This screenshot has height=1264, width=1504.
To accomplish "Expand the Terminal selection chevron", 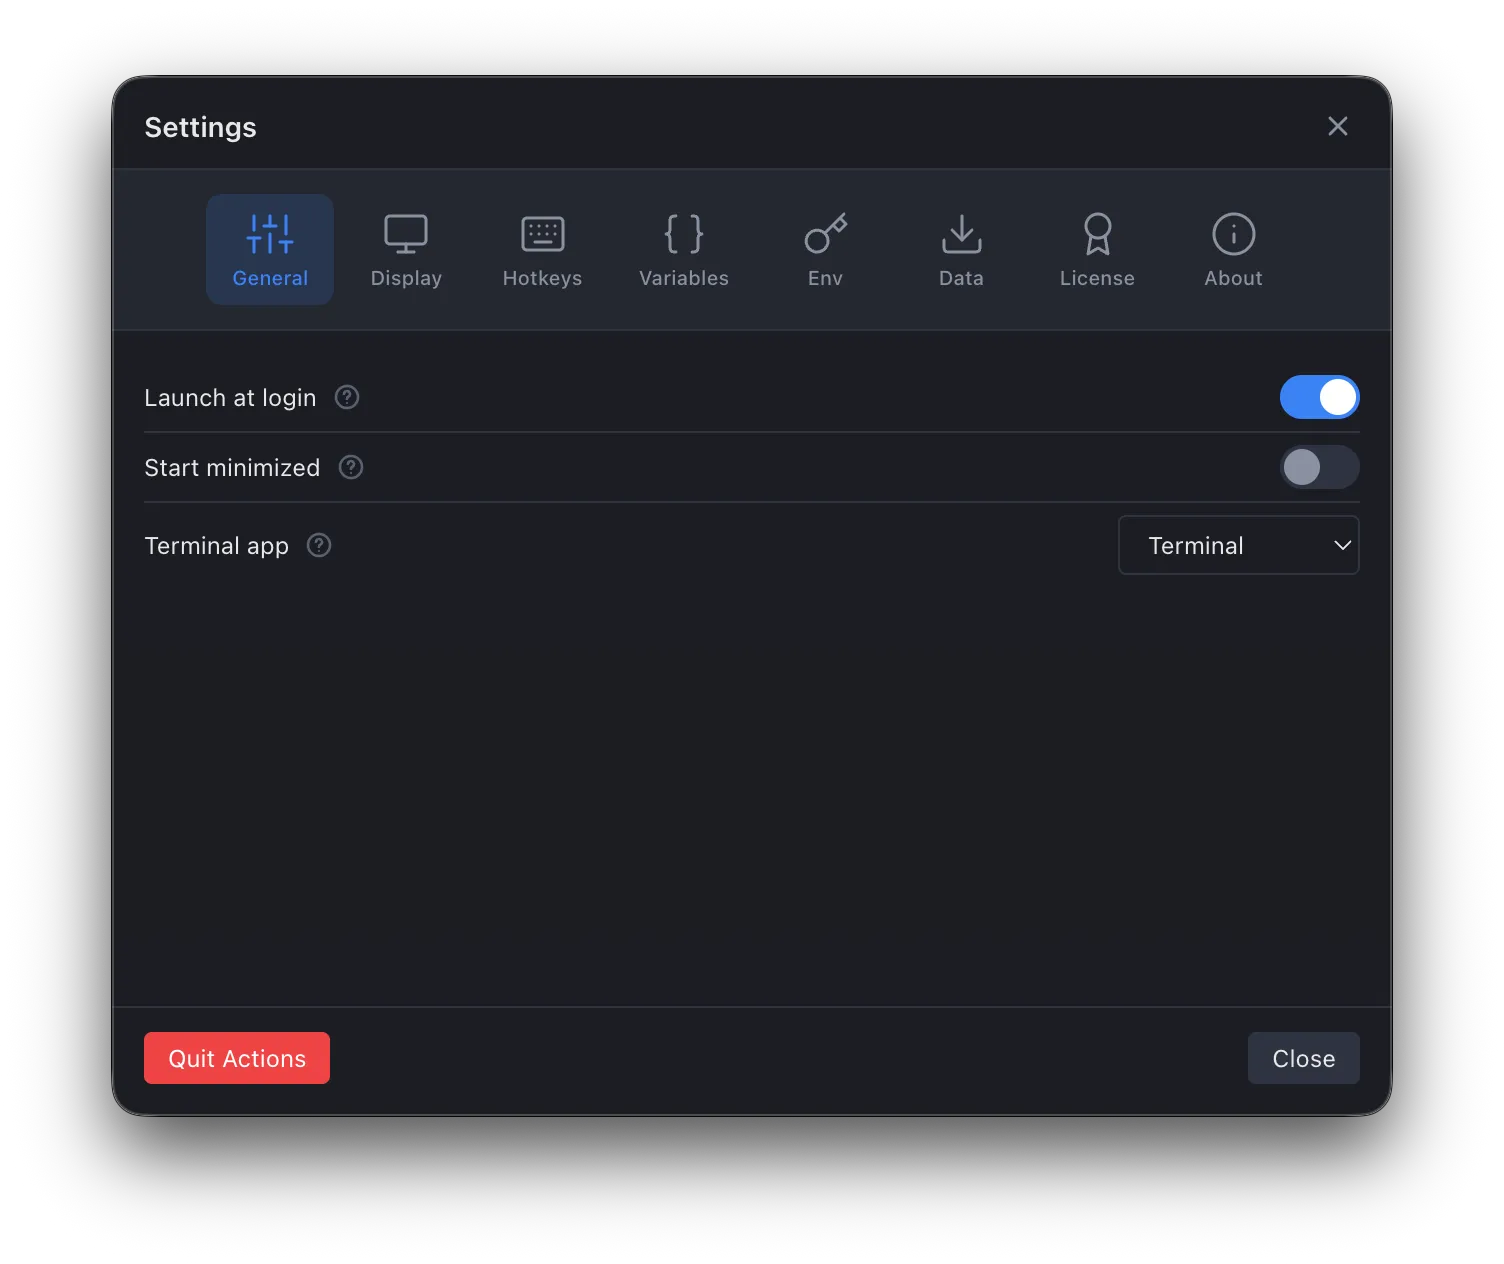I will point(1341,545).
